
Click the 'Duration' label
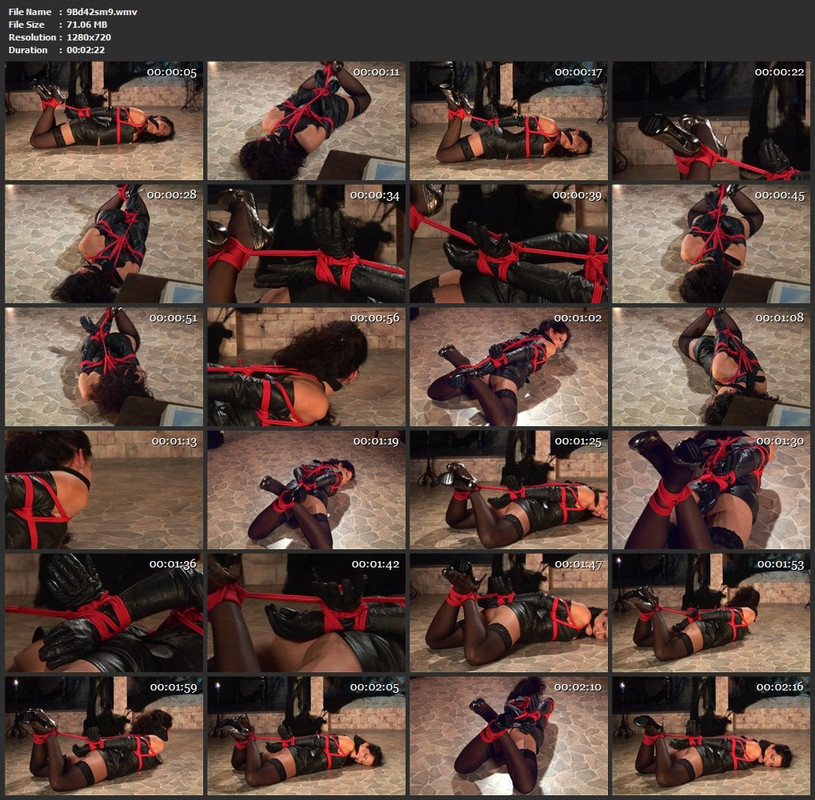[x=28, y=50]
